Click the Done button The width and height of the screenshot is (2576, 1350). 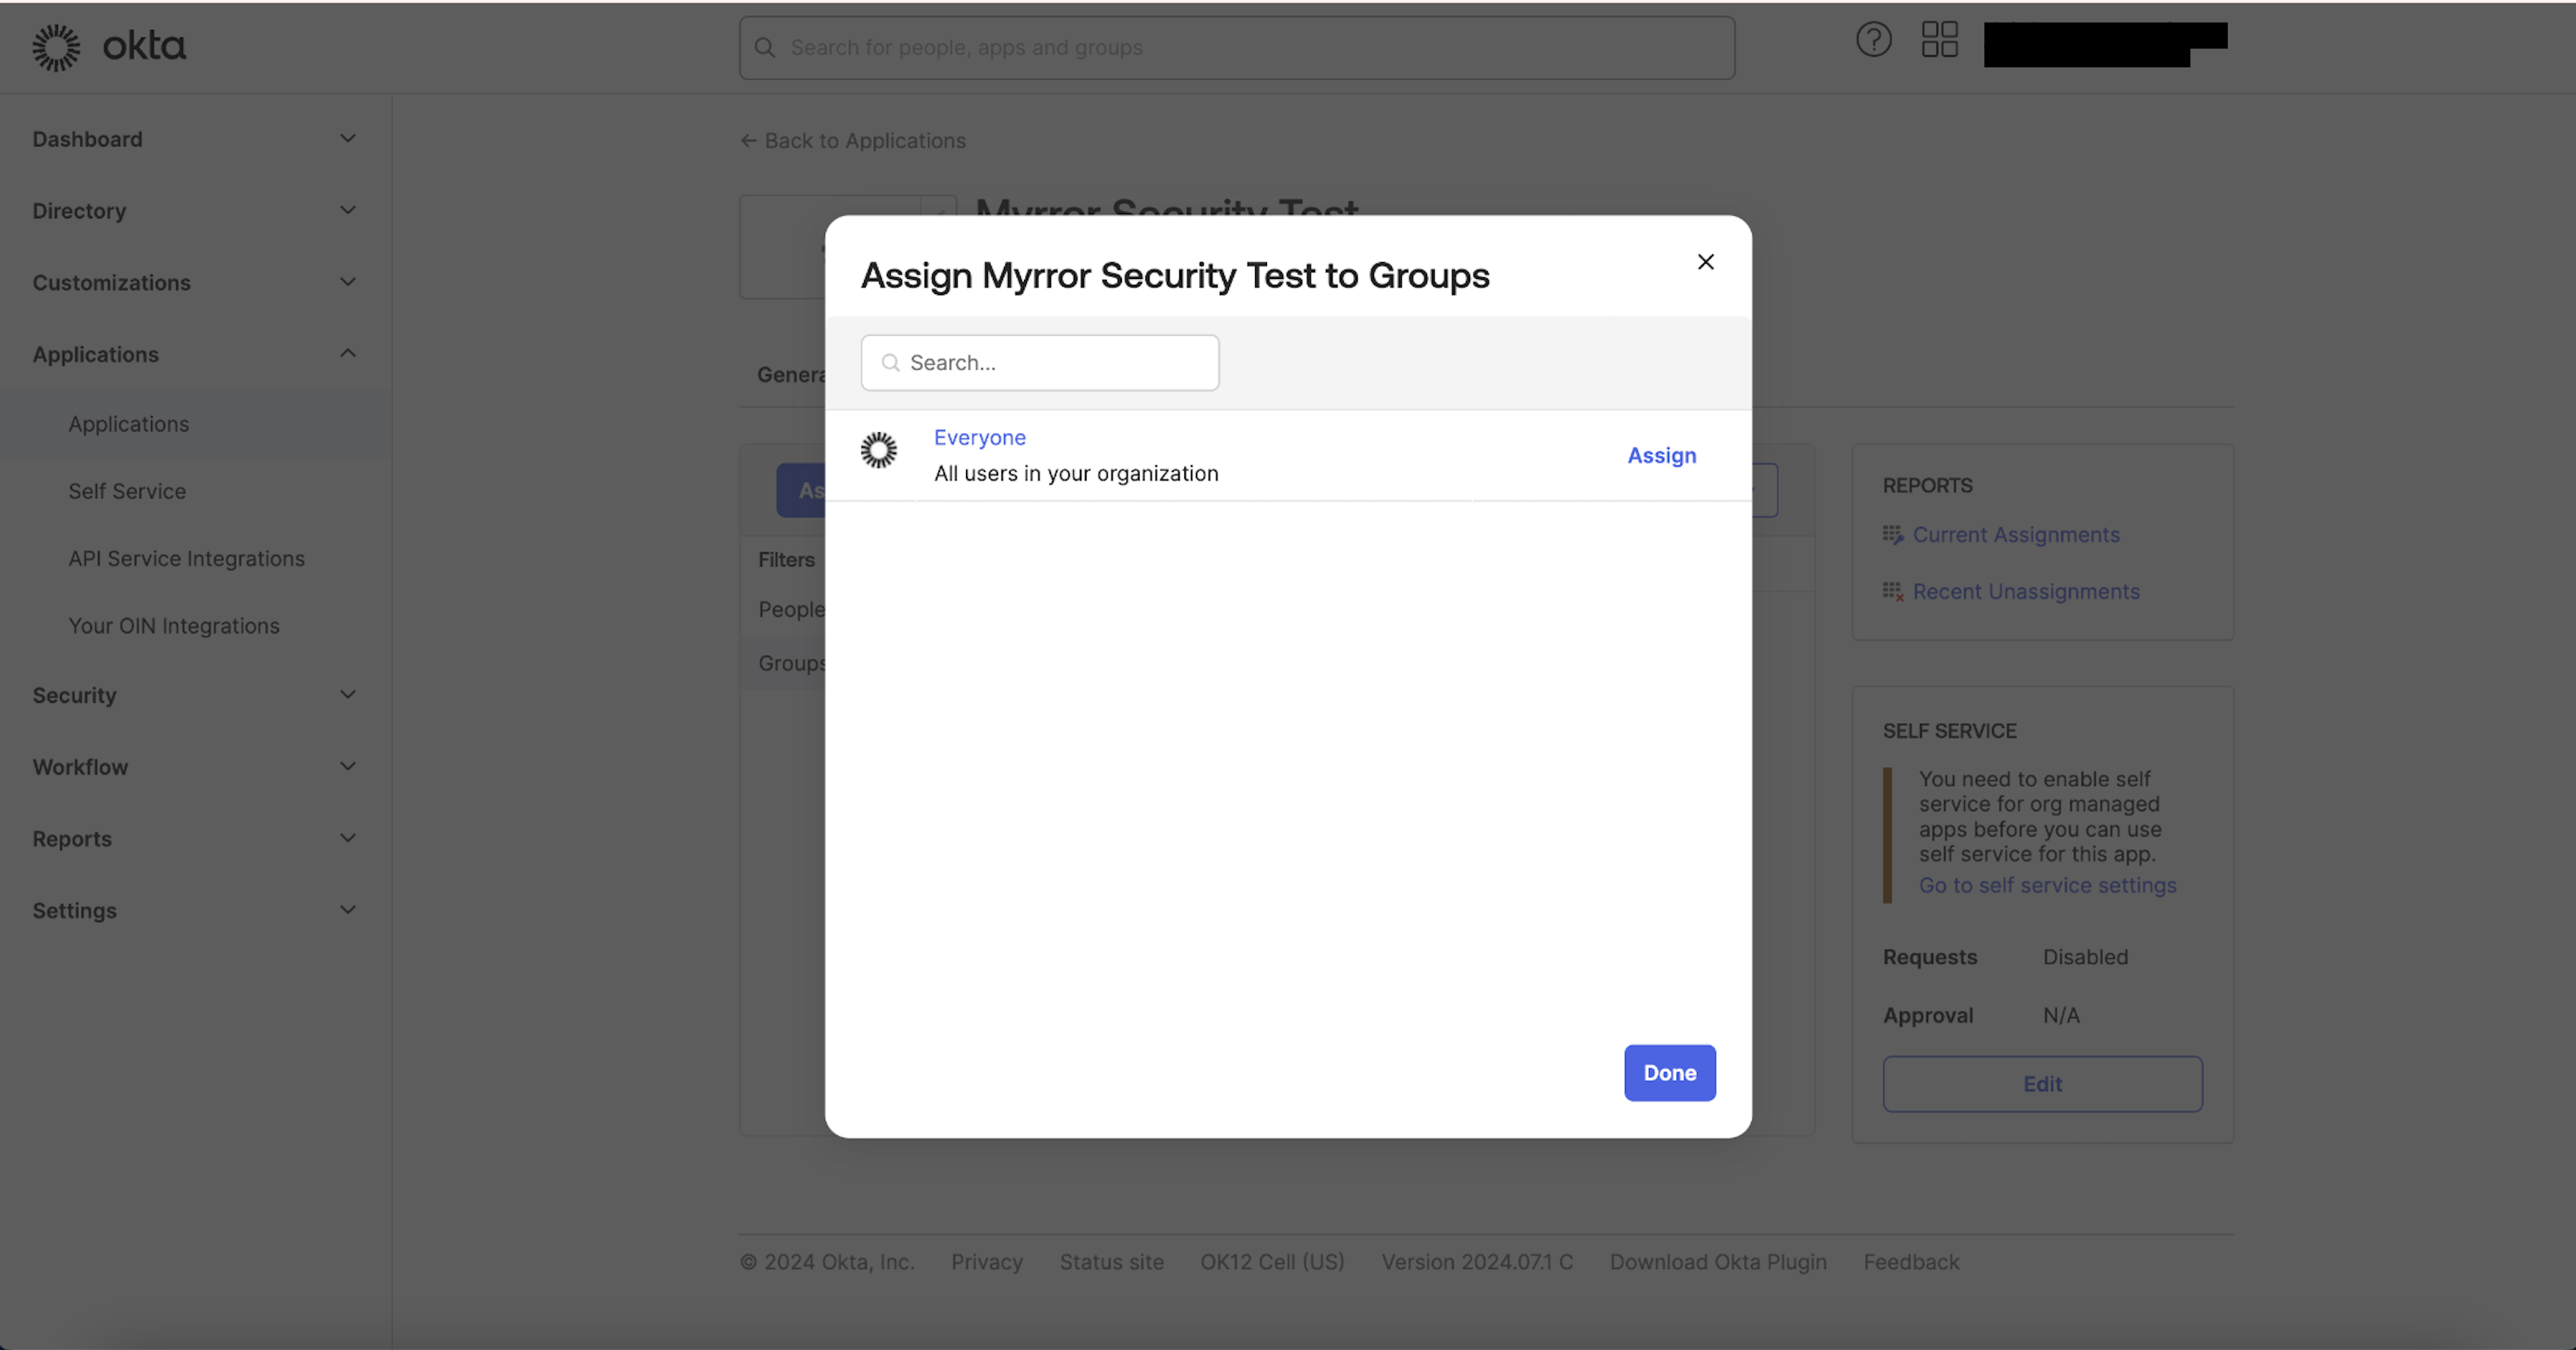1669,1073
